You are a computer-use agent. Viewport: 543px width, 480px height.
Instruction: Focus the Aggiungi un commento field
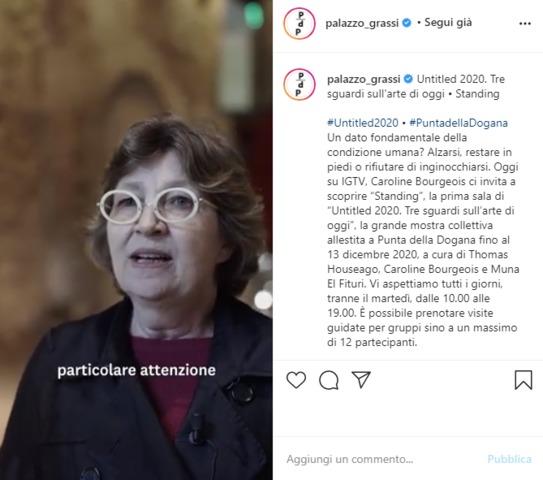pos(350,459)
